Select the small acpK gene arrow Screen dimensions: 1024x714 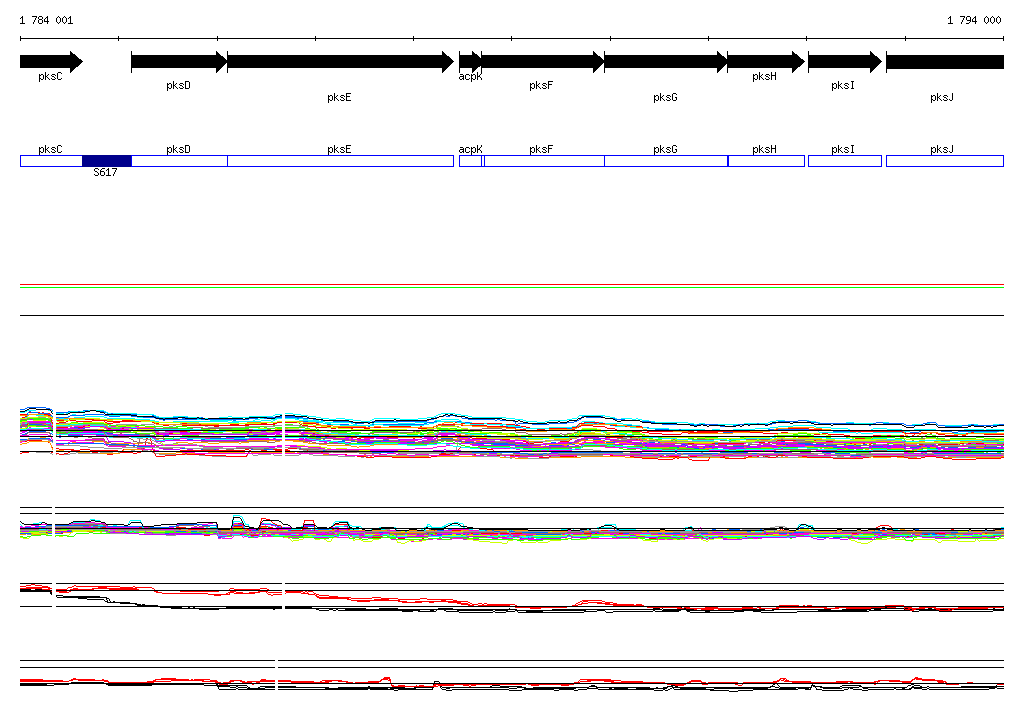470,62
